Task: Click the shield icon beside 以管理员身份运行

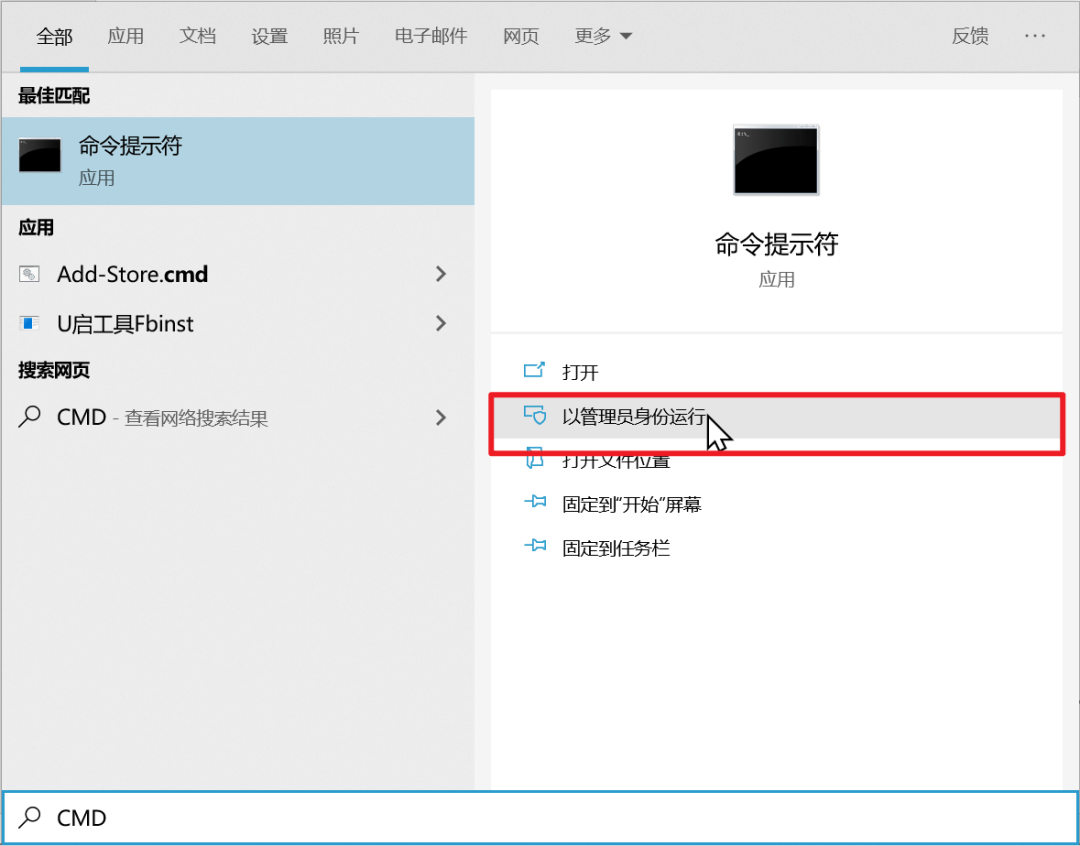Action: pos(533,416)
